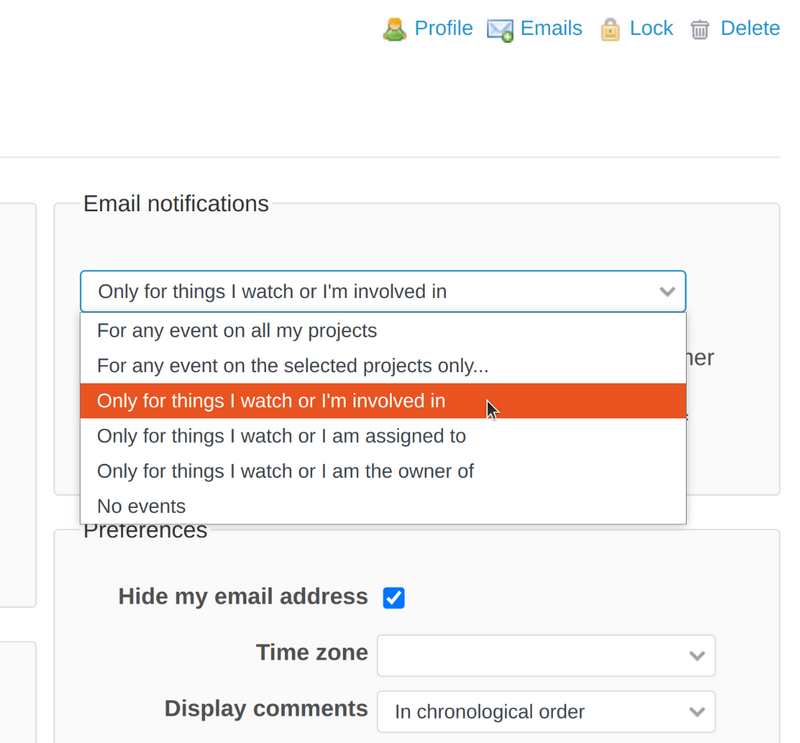800x743 pixels.
Task: Click the Emails envelope icon
Action: coord(500,30)
